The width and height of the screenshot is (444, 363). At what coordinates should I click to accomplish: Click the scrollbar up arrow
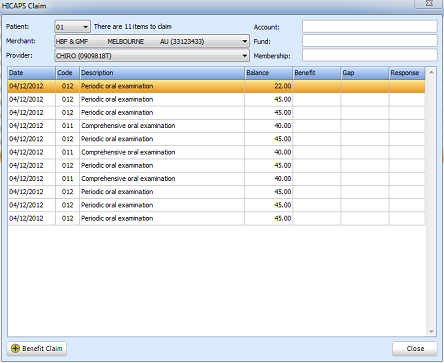coord(431,72)
